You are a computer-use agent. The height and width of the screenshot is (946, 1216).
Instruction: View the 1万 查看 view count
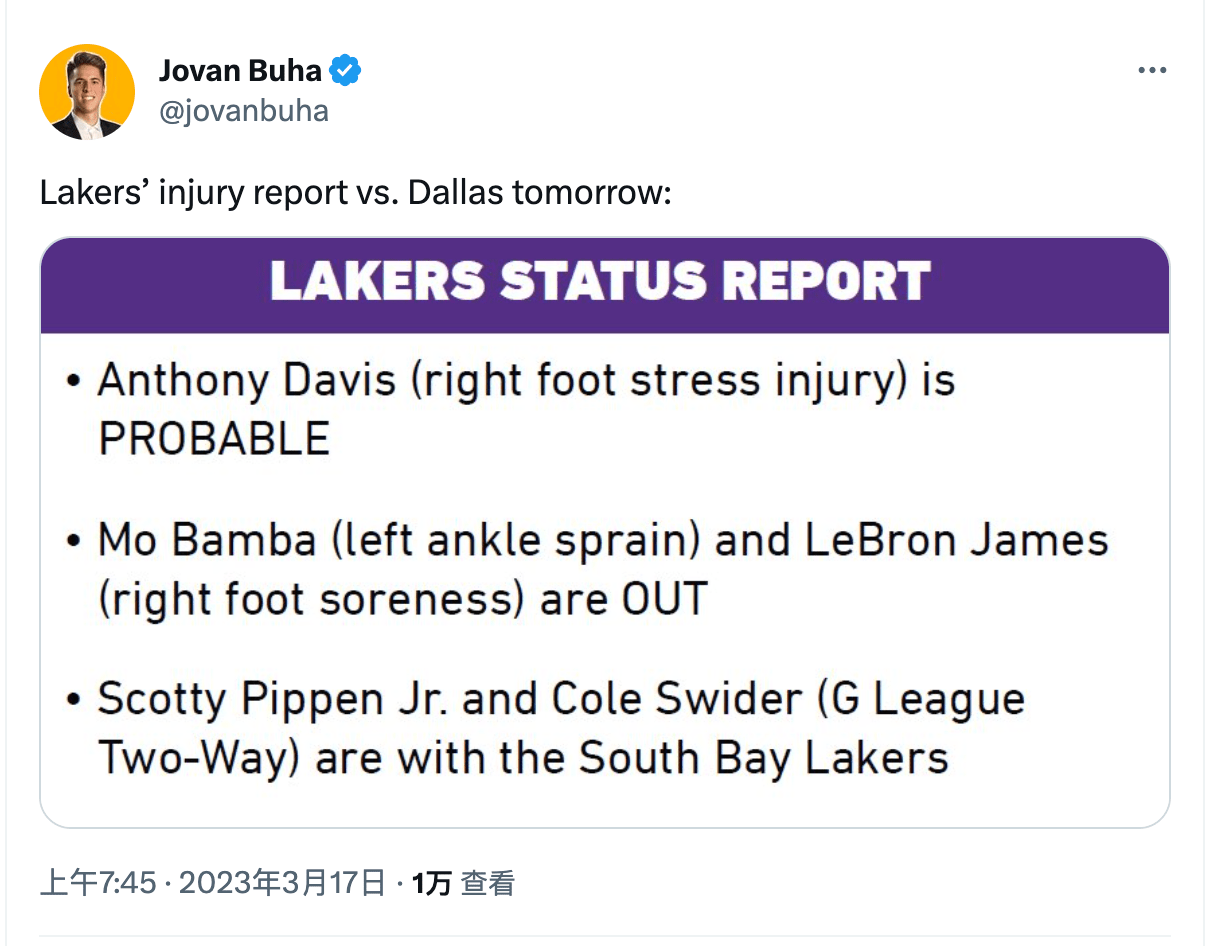tap(463, 883)
